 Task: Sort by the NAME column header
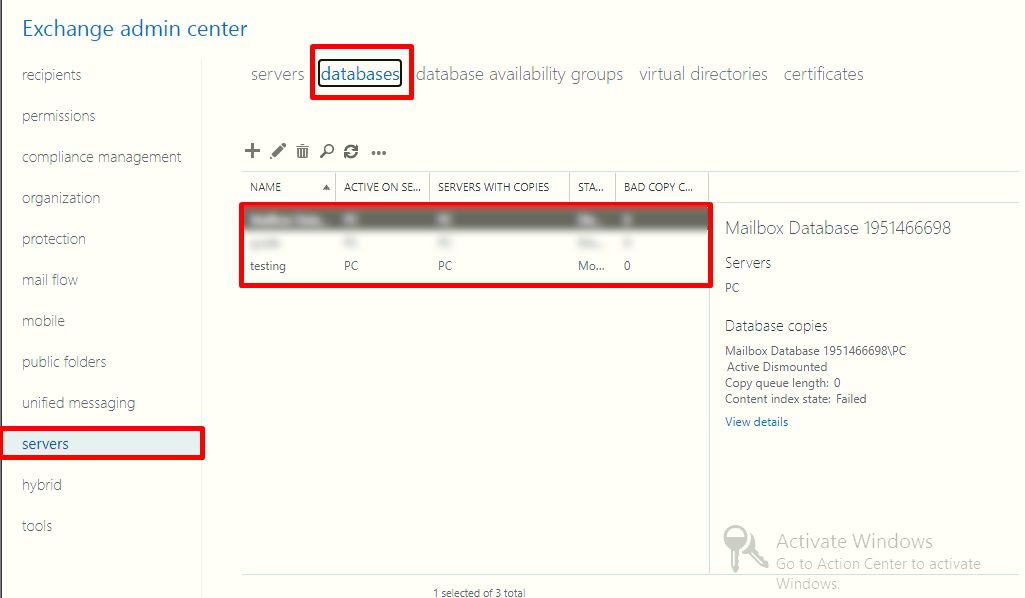click(288, 187)
